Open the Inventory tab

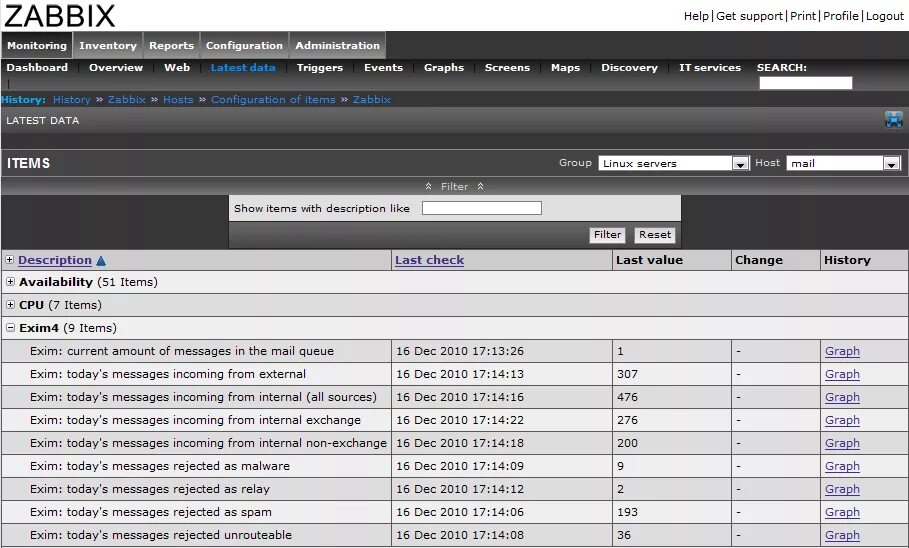[x=108, y=45]
